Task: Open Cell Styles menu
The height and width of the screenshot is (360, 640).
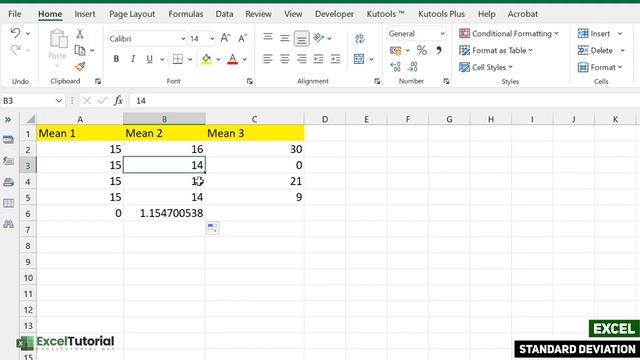Action: tap(486, 67)
